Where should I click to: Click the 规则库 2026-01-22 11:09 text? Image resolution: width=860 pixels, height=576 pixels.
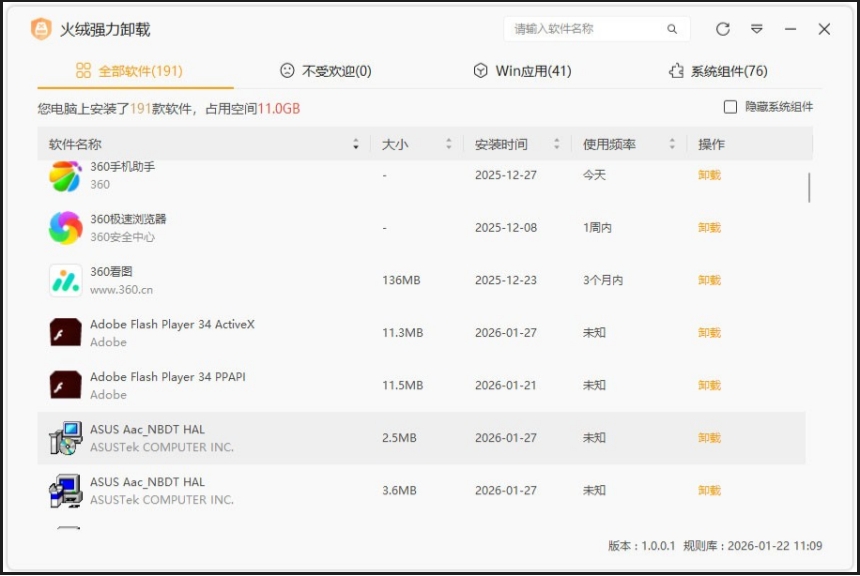point(752,546)
